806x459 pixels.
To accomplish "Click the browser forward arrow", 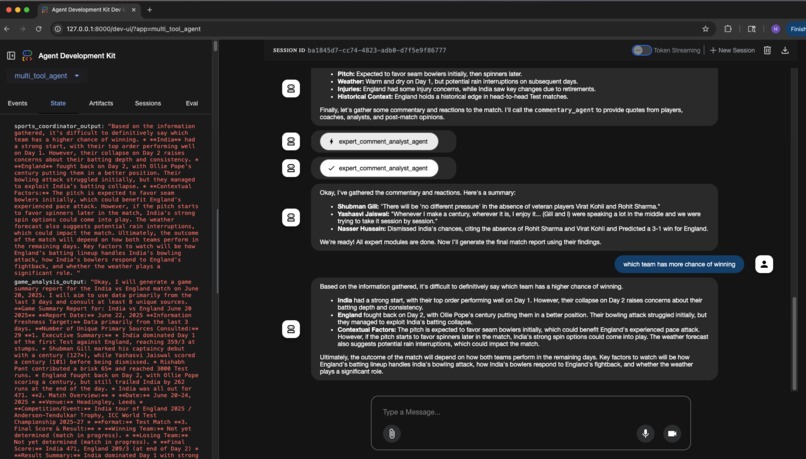I will tap(23, 29).
